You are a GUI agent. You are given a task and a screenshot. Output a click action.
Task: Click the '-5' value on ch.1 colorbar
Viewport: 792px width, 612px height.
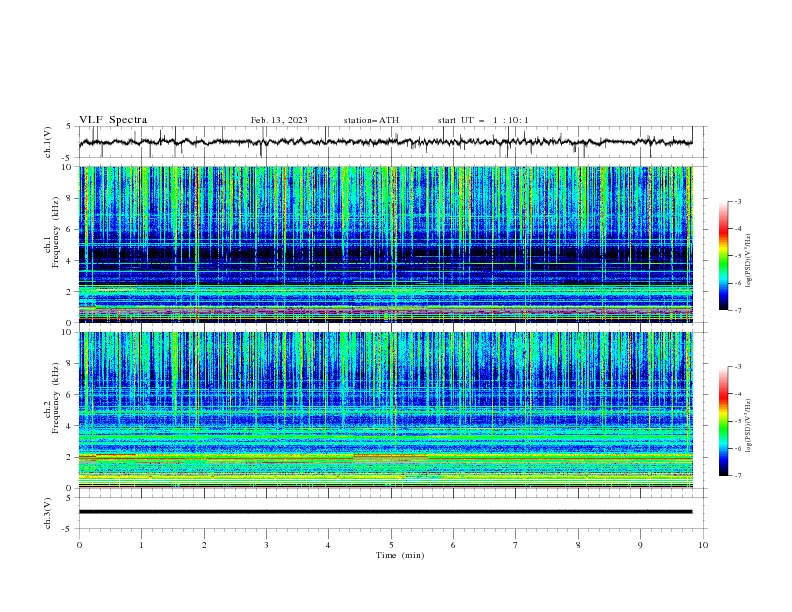738,256
